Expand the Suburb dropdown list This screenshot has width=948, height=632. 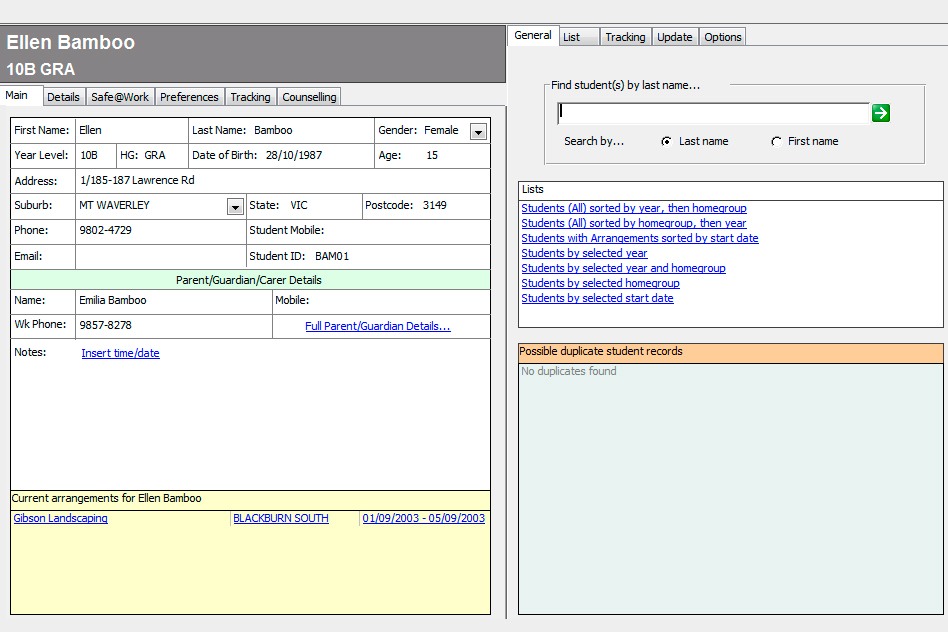(235, 207)
